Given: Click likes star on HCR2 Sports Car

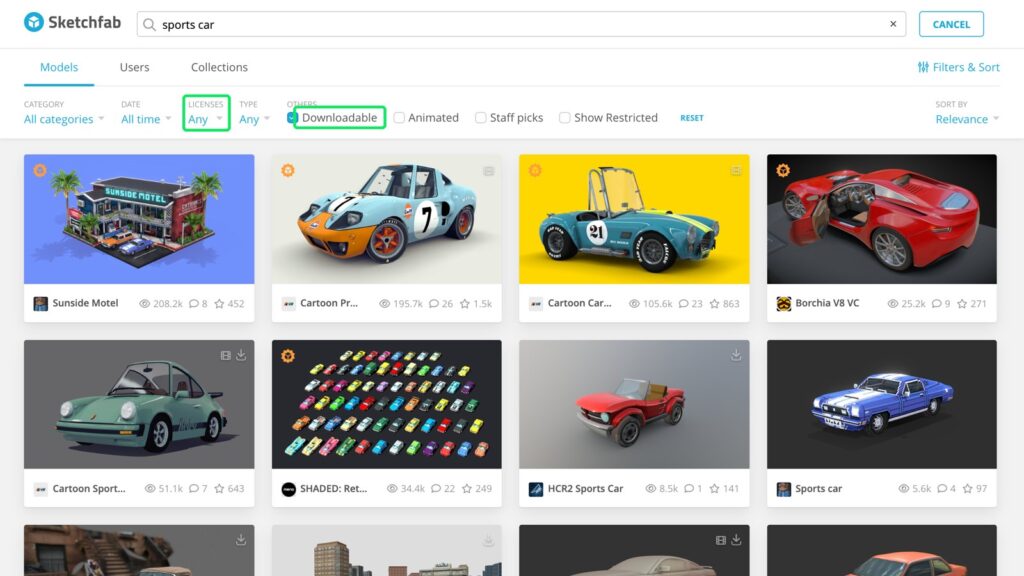Looking at the screenshot, I should click(714, 488).
